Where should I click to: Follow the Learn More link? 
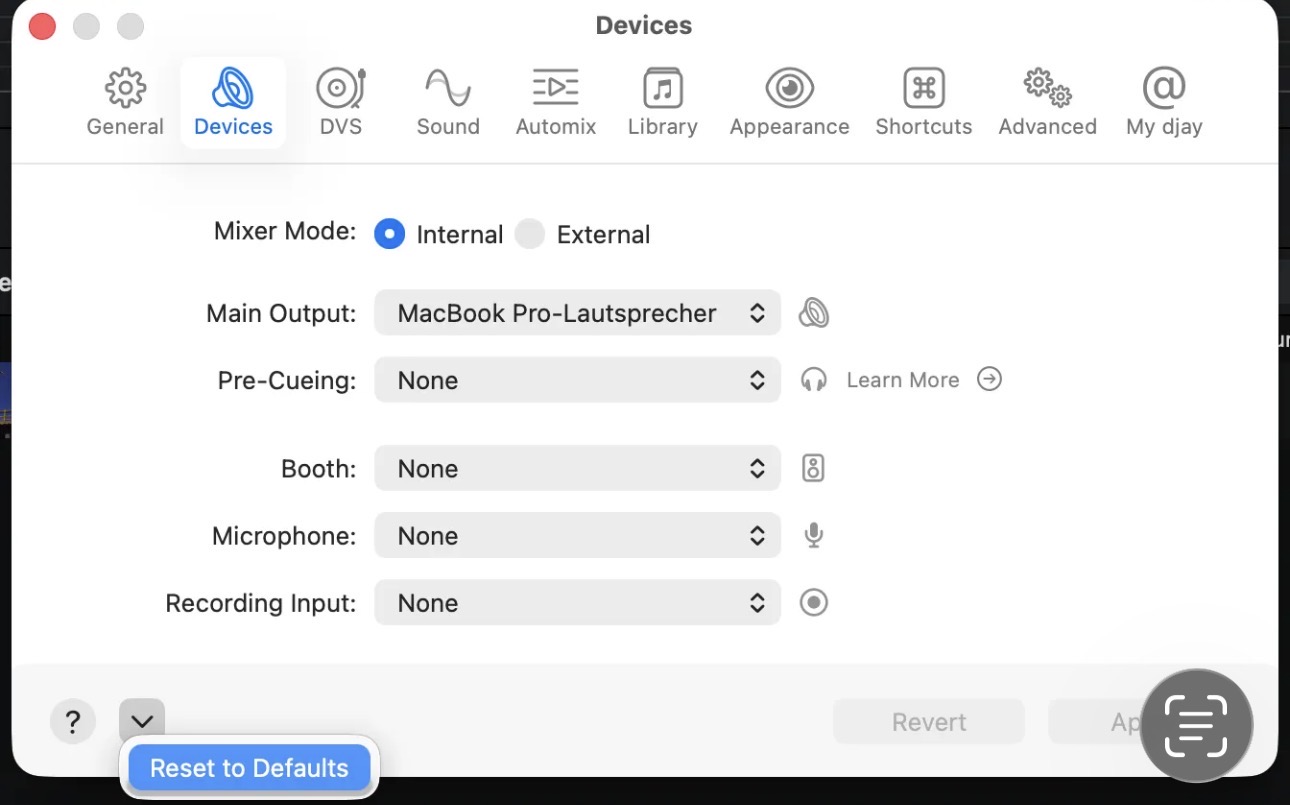903,380
